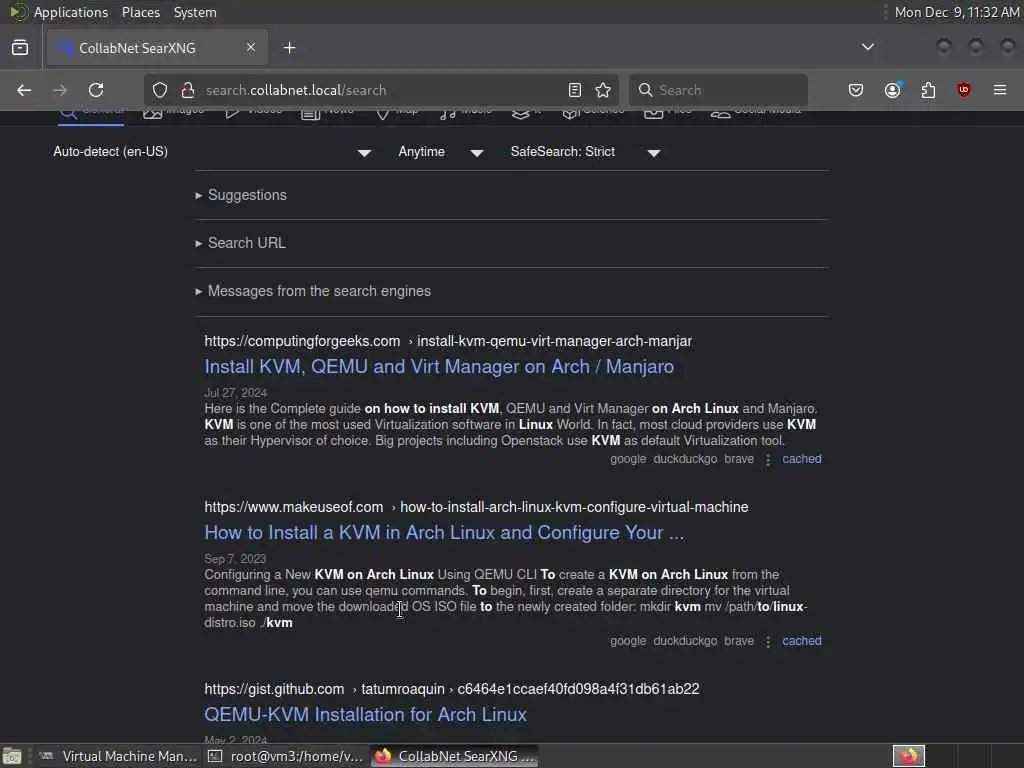Open the Anytime time range dropdown
Image resolution: width=1024 pixels, height=768 pixels.
441,152
